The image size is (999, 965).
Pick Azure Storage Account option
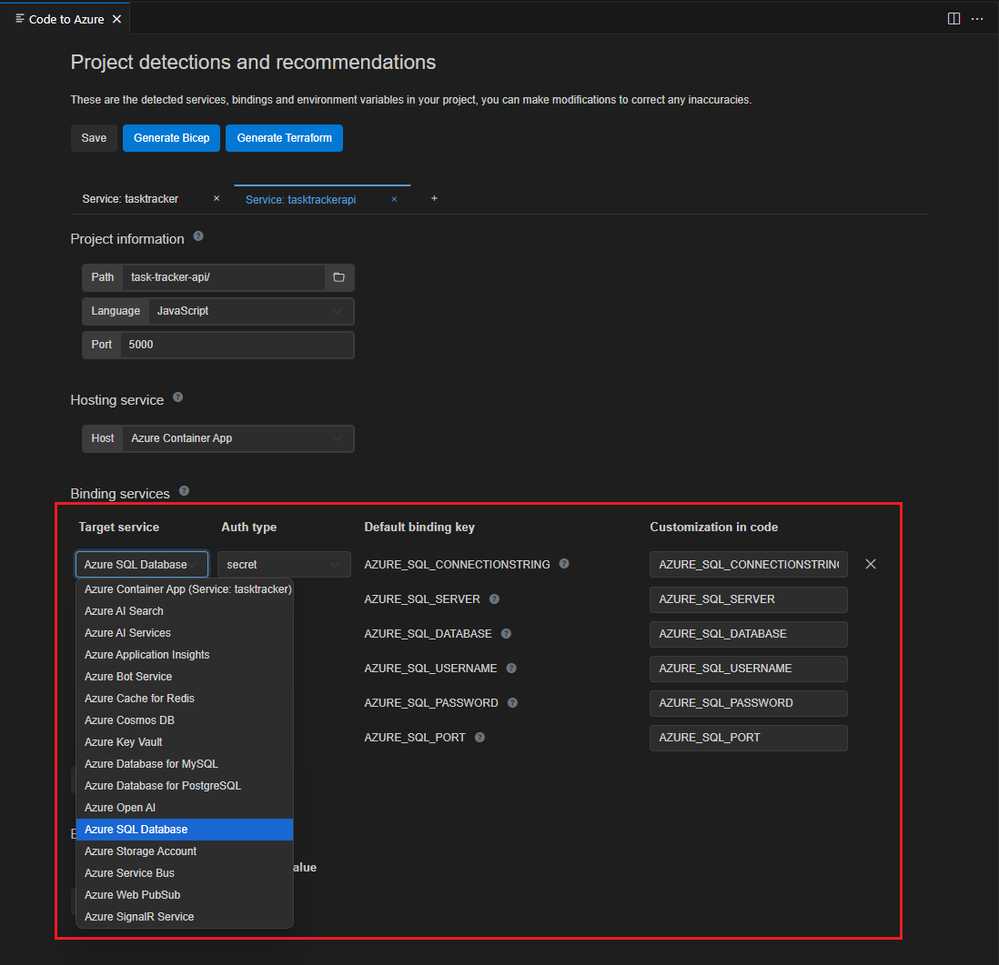(185, 851)
